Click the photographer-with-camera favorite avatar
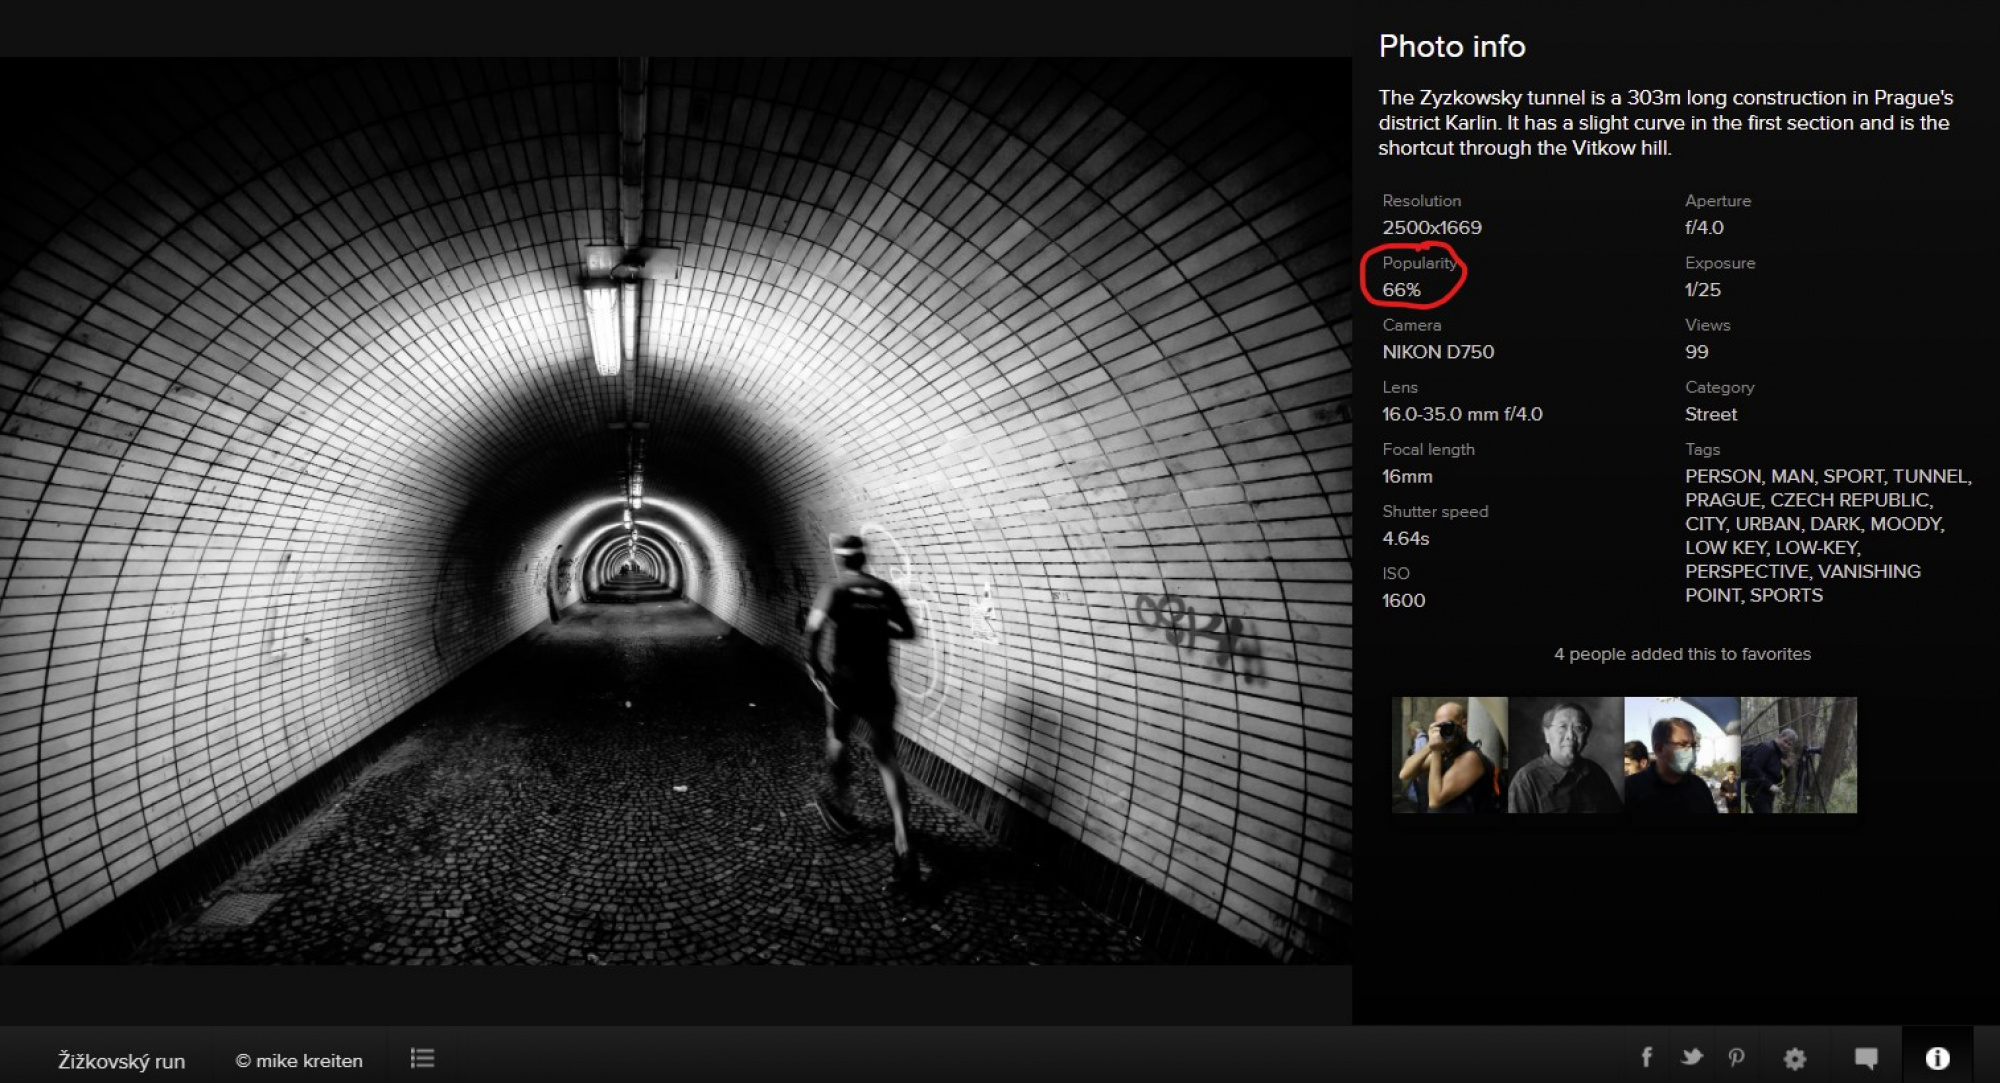 [1449, 755]
